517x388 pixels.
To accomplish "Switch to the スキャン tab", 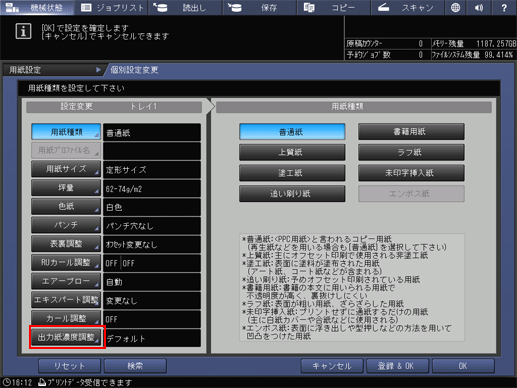I will [x=408, y=7].
